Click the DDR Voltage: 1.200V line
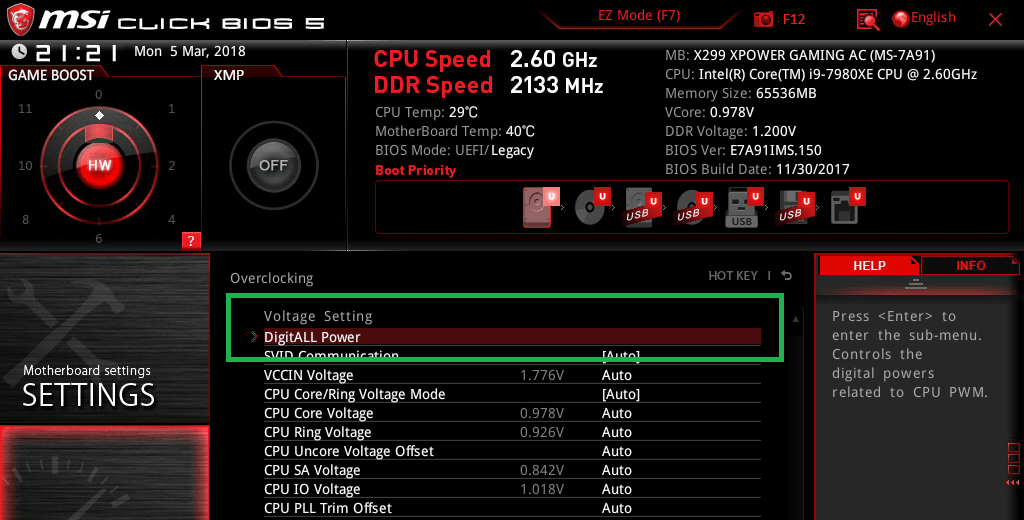Viewport: 1024px width, 520px height. click(x=730, y=131)
